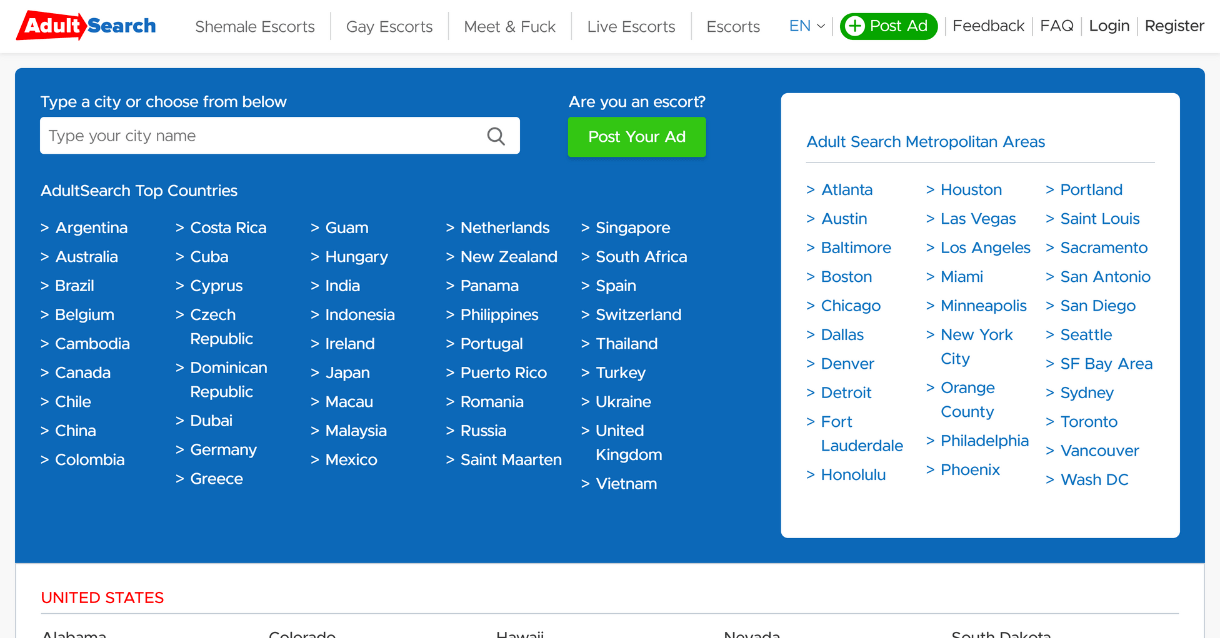Select Argentina from top countries
Screen dimensions: 1220x638
[x=91, y=228]
